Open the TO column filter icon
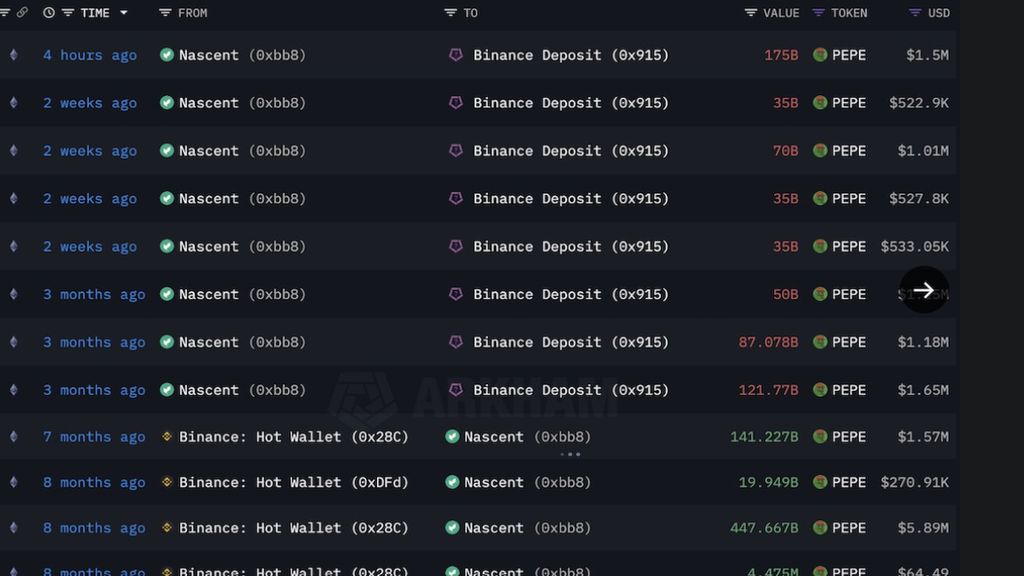 point(450,12)
